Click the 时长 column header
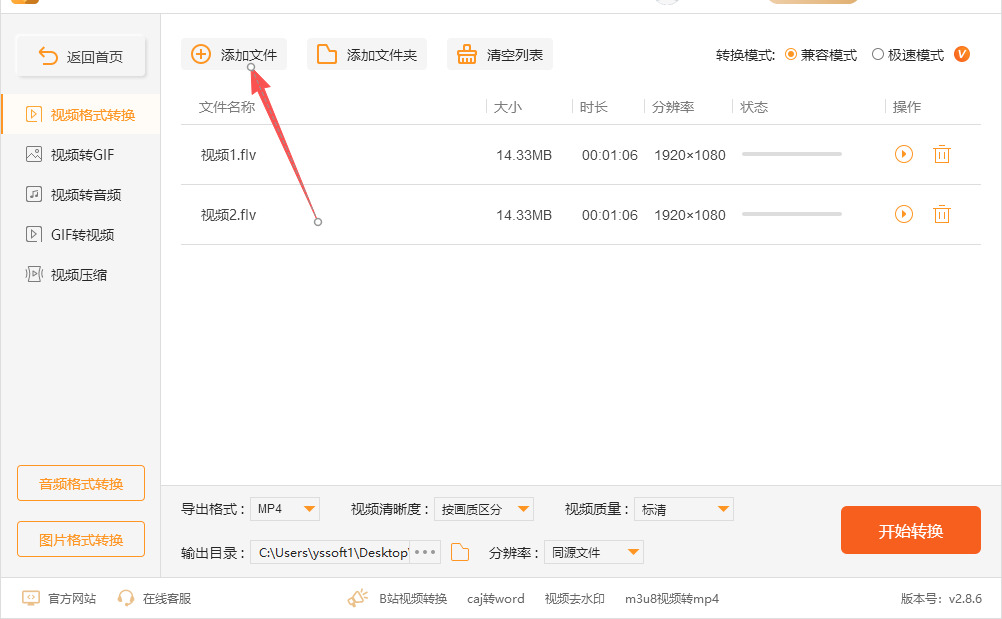This screenshot has height=619, width=1002. pyautogui.click(x=593, y=107)
